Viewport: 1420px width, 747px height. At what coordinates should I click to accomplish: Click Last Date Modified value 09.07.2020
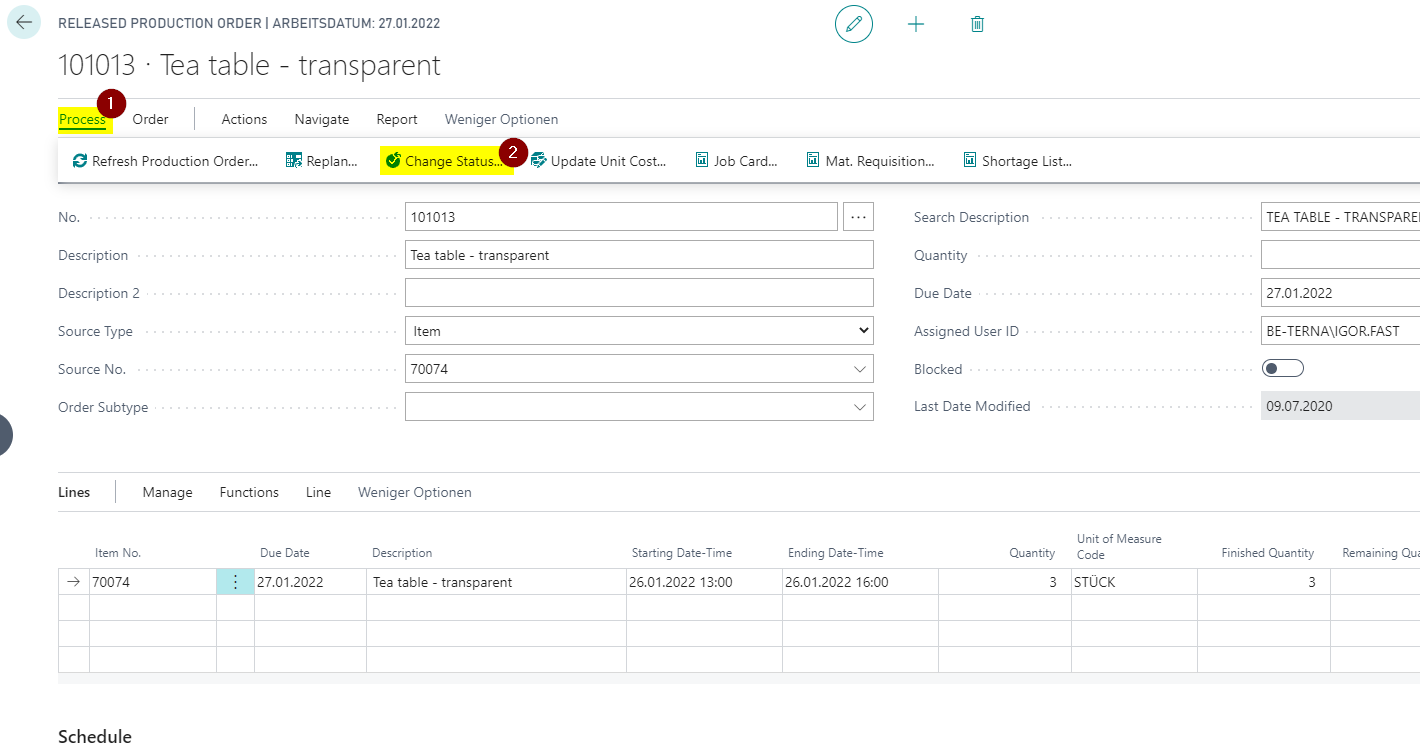click(1340, 407)
